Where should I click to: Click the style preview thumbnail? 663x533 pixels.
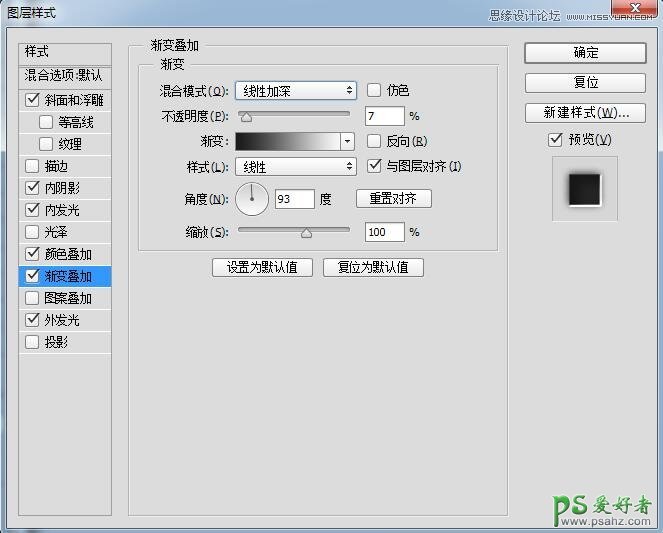click(x=584, y=187)
